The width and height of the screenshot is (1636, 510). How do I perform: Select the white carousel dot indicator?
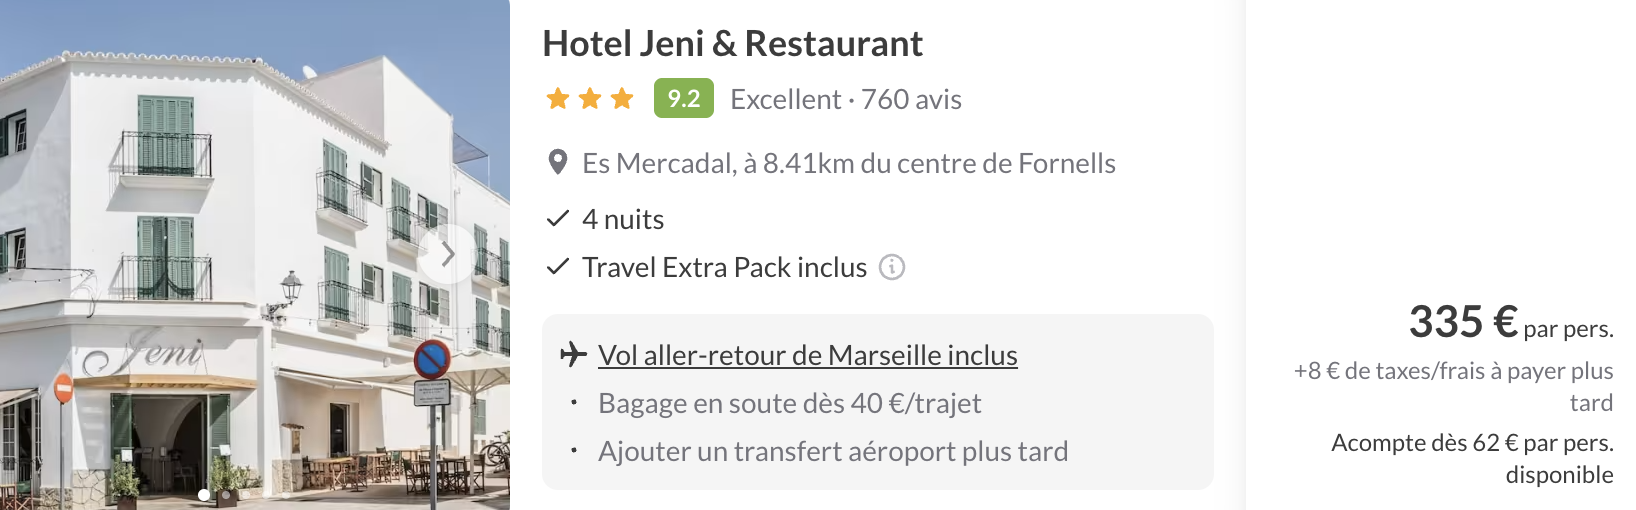(204, 494)
